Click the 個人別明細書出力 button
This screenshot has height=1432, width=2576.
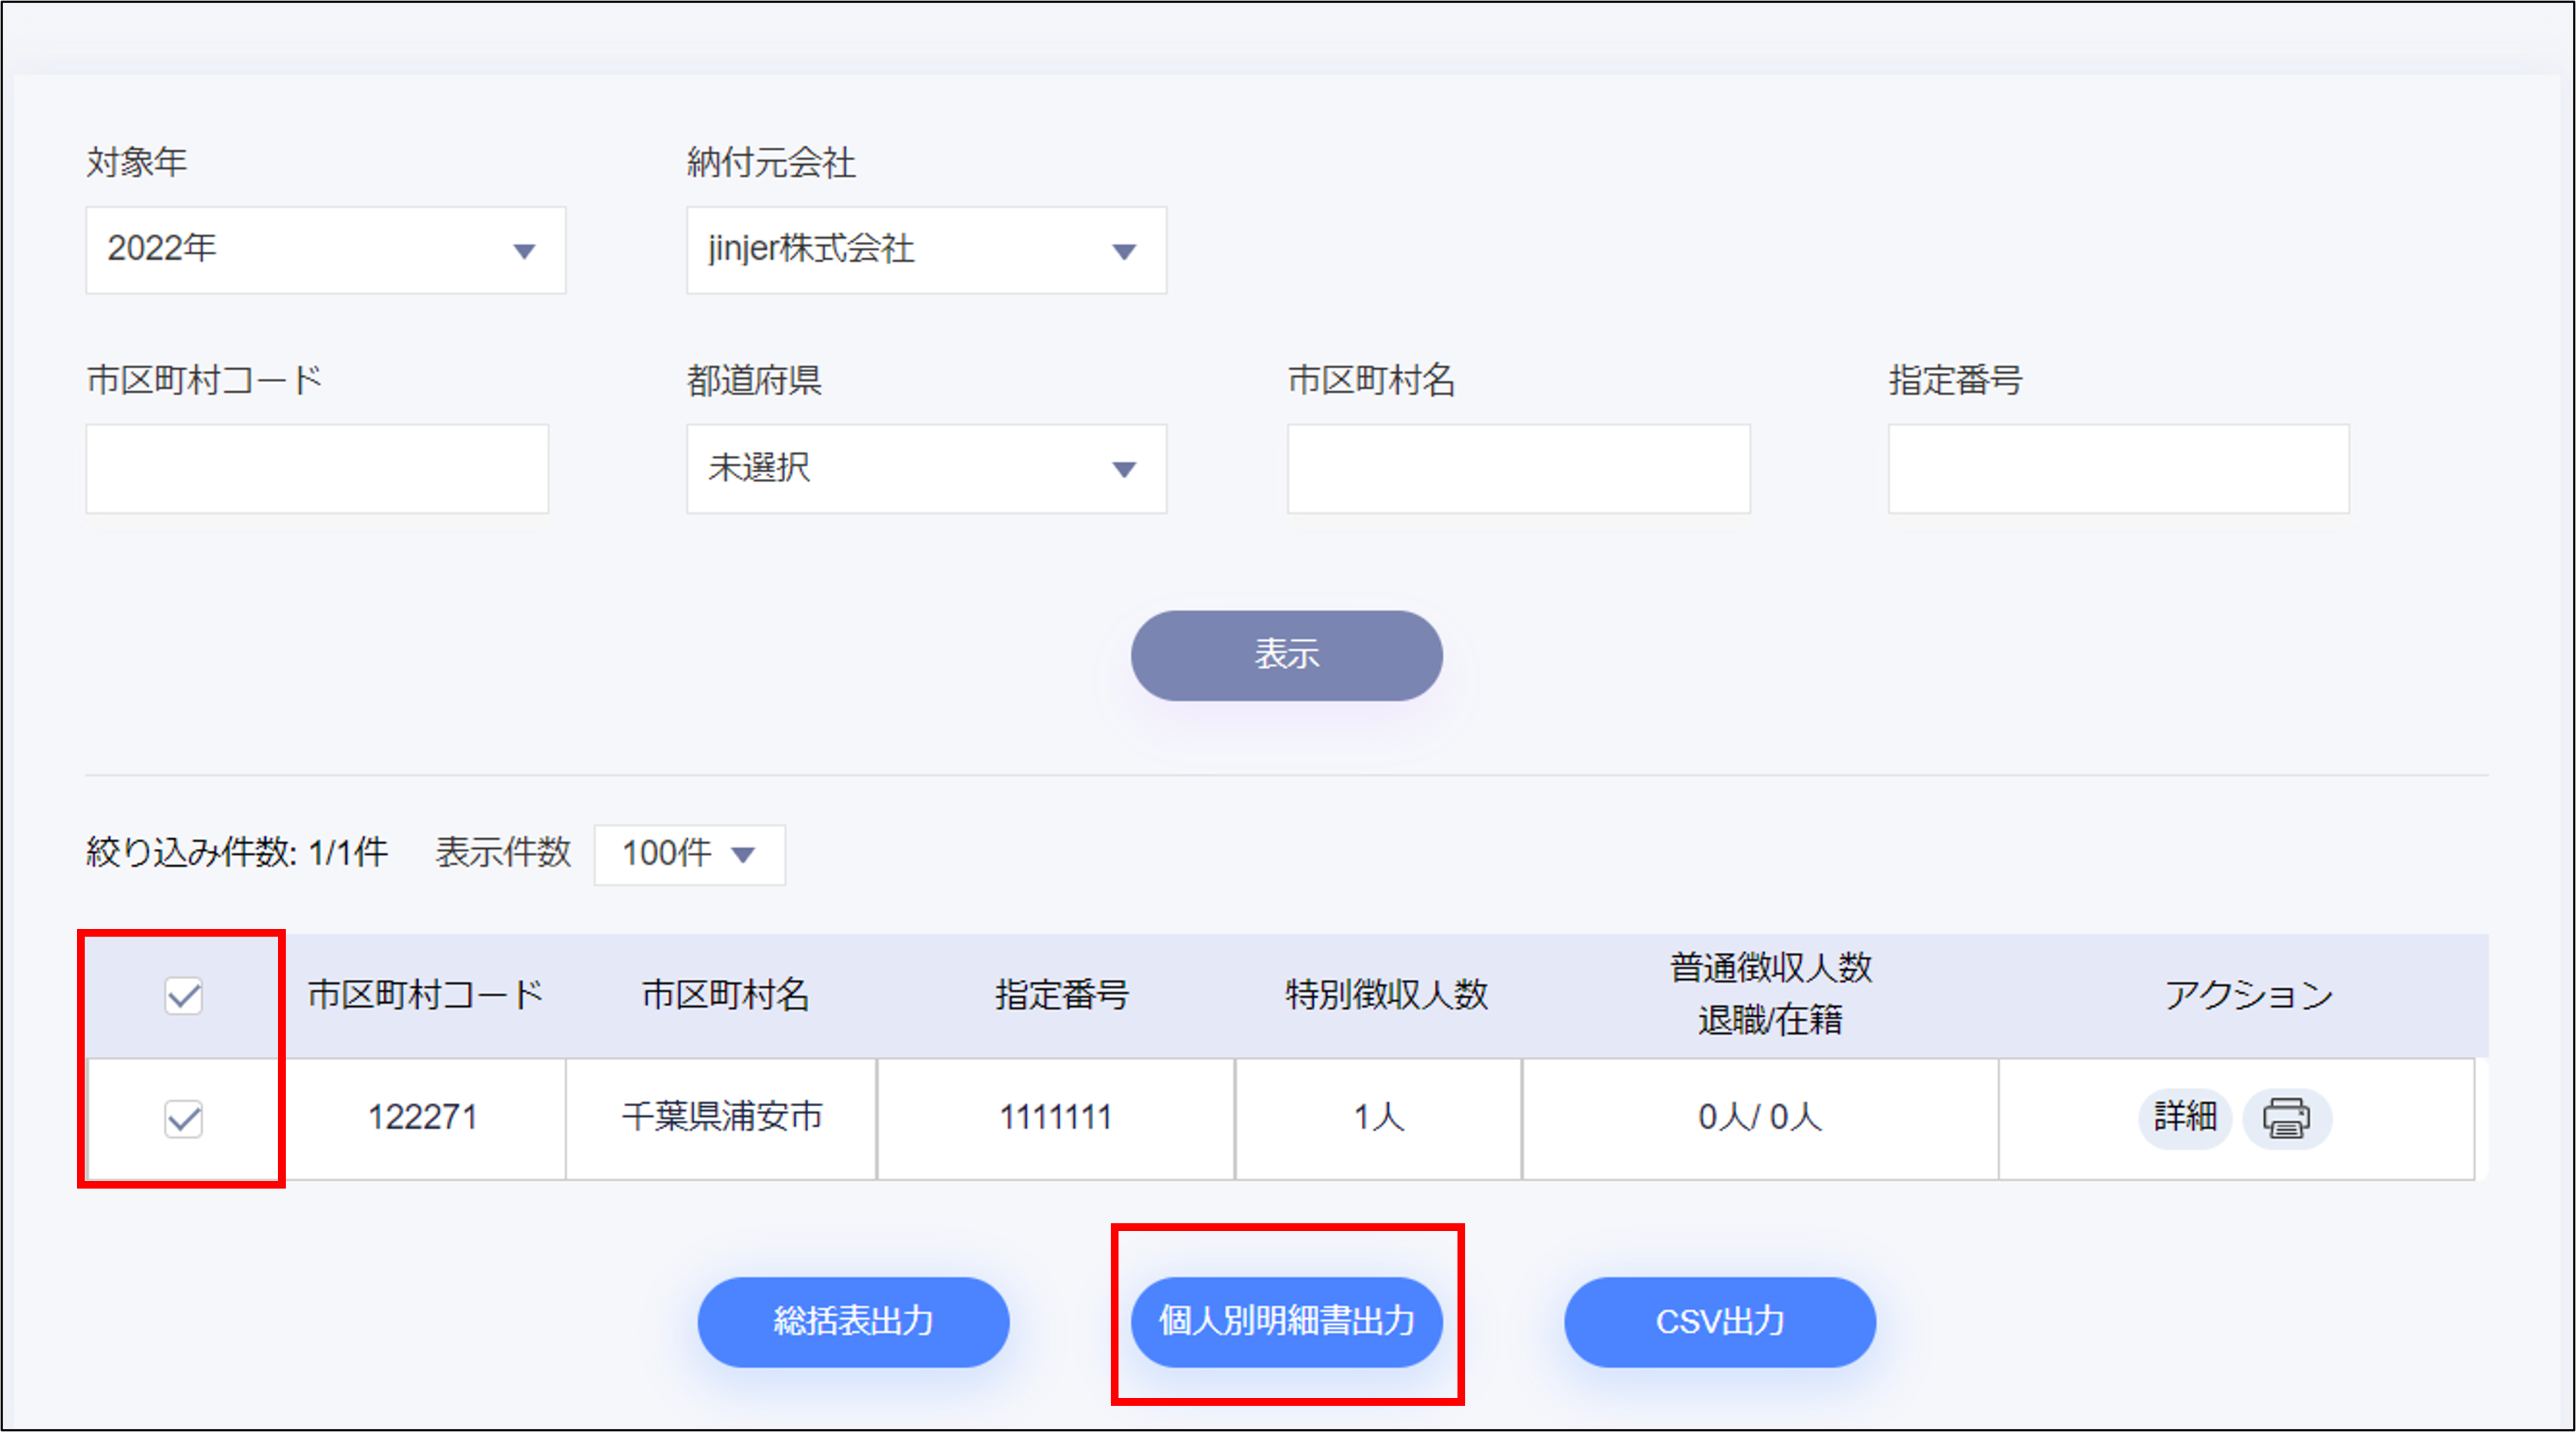(1286, 1321)
